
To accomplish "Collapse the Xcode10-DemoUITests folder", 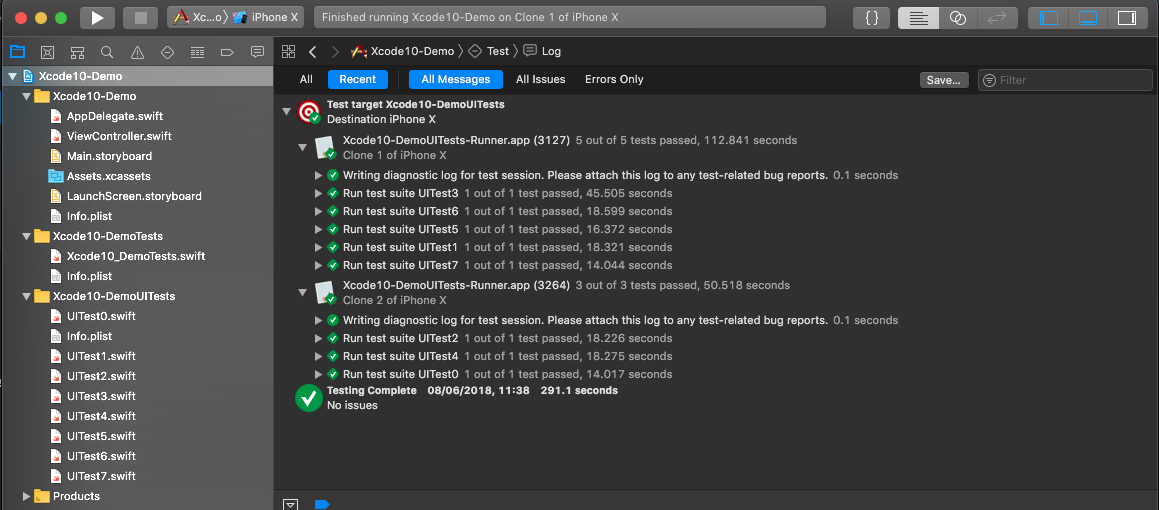I will point(27,296).
